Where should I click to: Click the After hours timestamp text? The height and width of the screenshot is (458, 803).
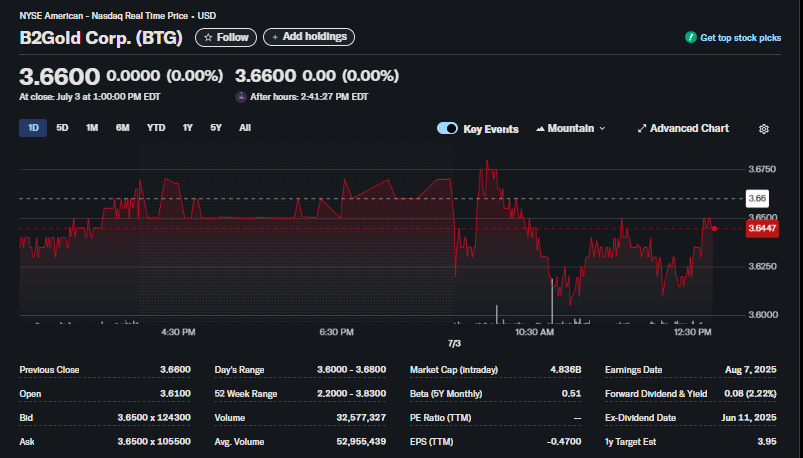tap(309, 97)
